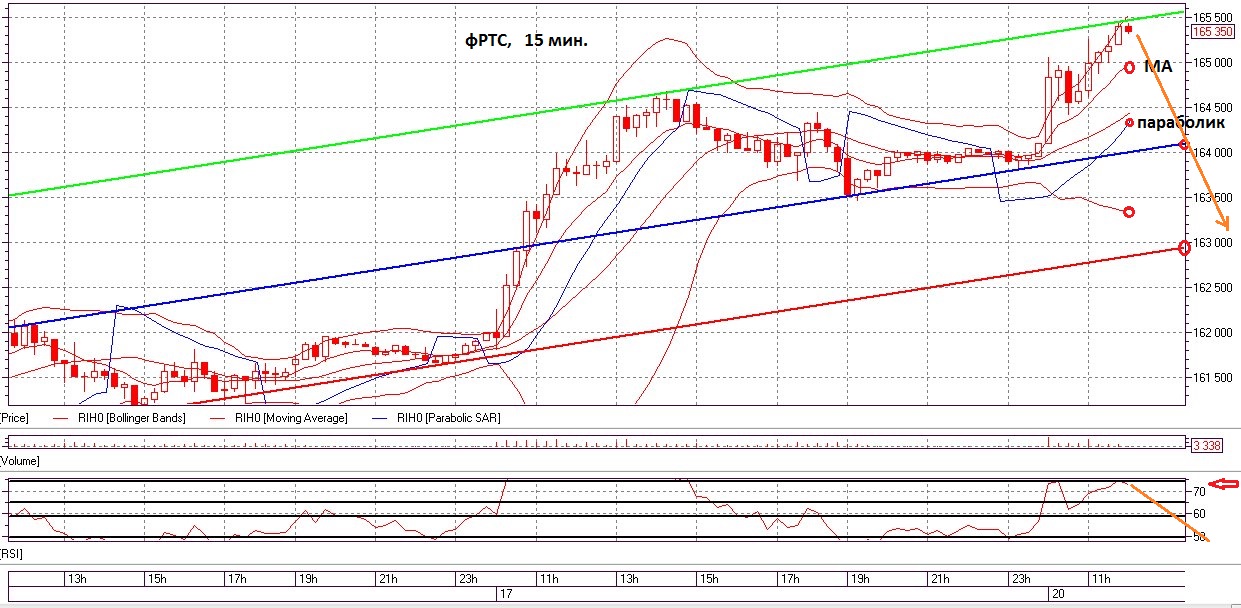This screenshot has height=608, width=1241.
Task: Select the Volume panel label
Action: tap(19, 461)
